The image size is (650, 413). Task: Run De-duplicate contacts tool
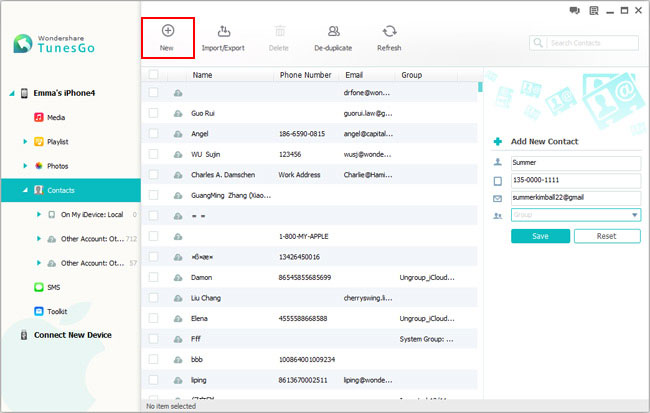click(333, 38)
